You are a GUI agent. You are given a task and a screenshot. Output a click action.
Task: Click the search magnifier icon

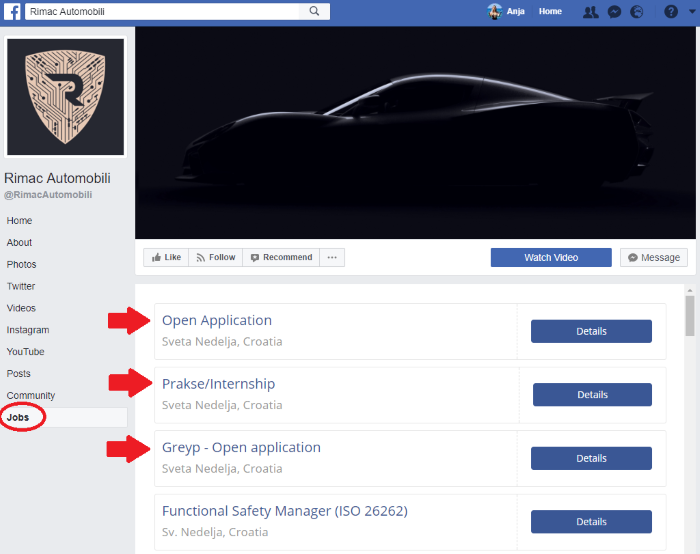point(314,12)
